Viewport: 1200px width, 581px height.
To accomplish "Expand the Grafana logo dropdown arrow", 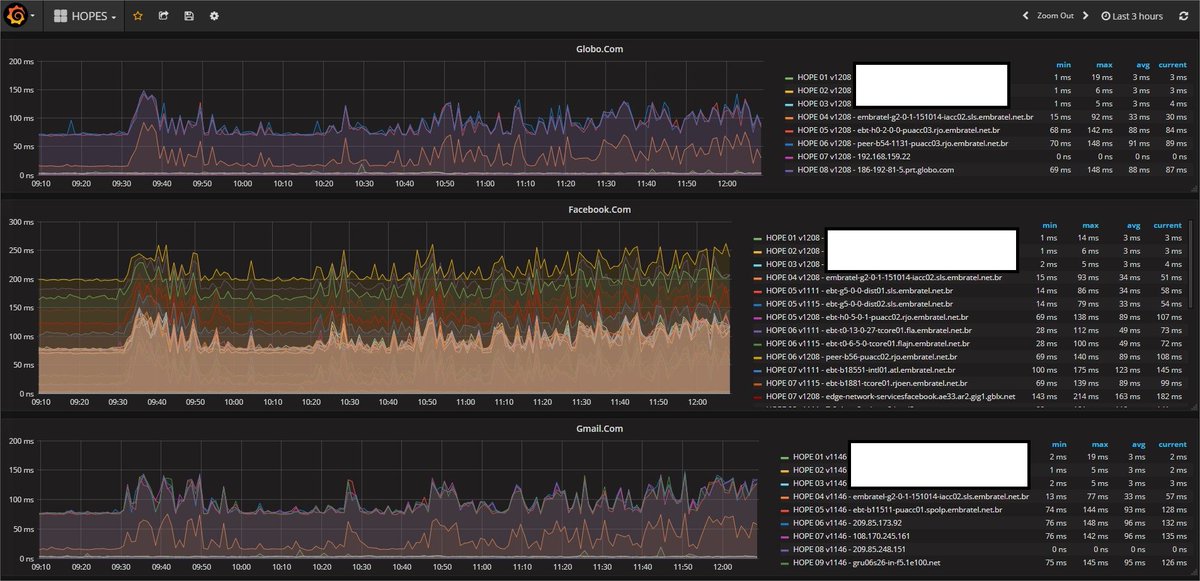I will point(35,15).
